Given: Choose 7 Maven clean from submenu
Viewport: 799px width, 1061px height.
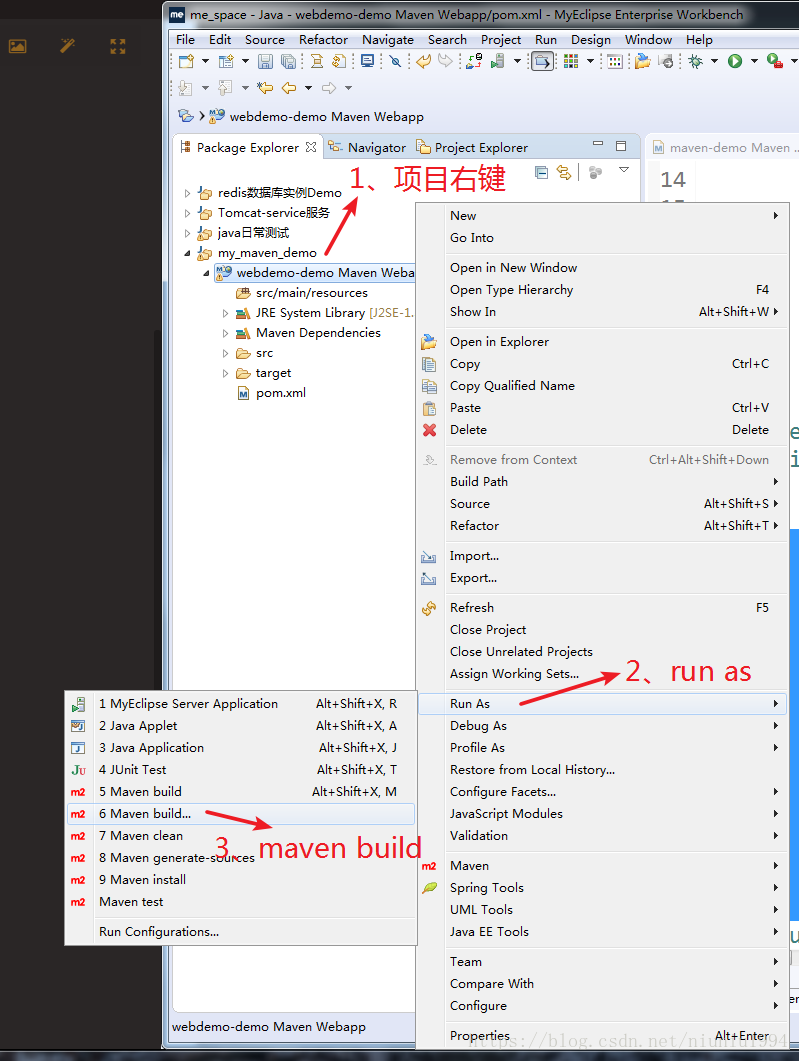Looking at the screenshot, I should click(241, 836).
